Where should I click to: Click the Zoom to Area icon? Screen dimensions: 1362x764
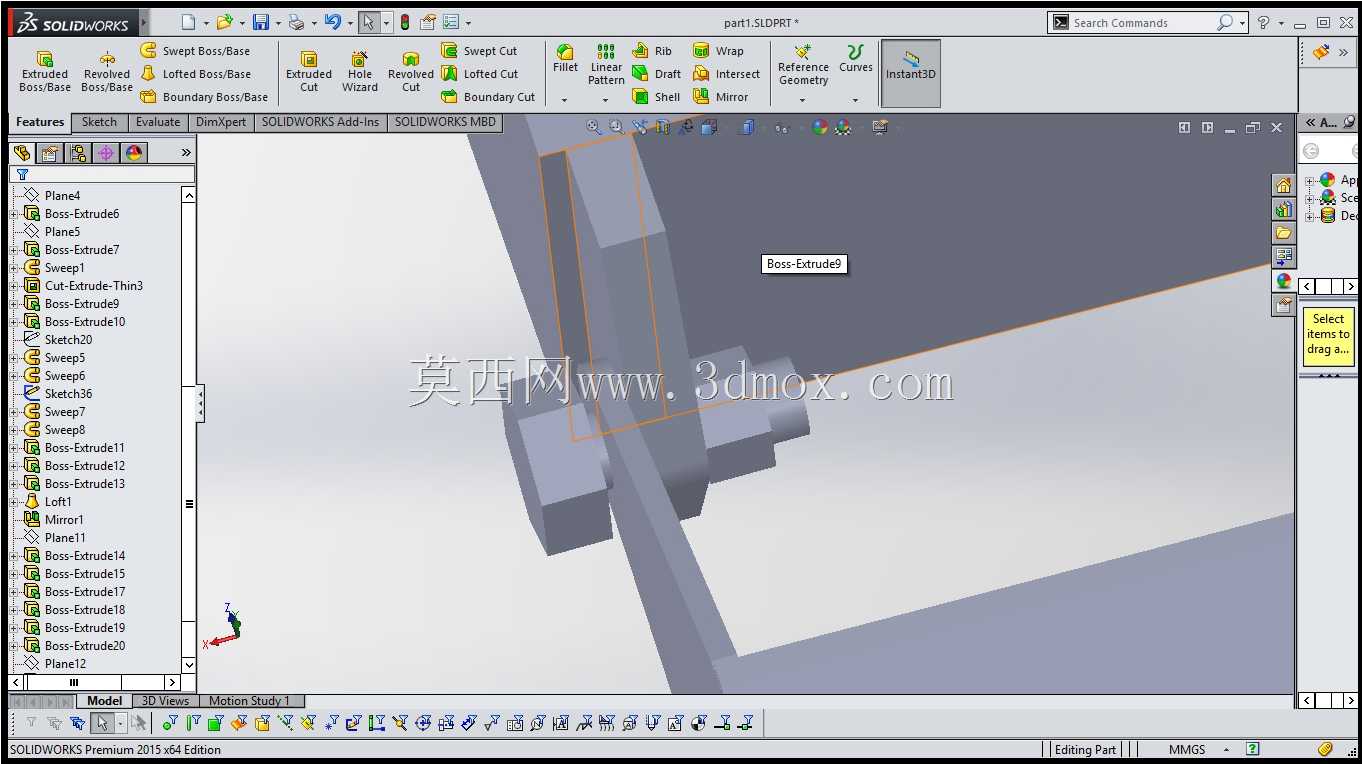tap(616, 127)
